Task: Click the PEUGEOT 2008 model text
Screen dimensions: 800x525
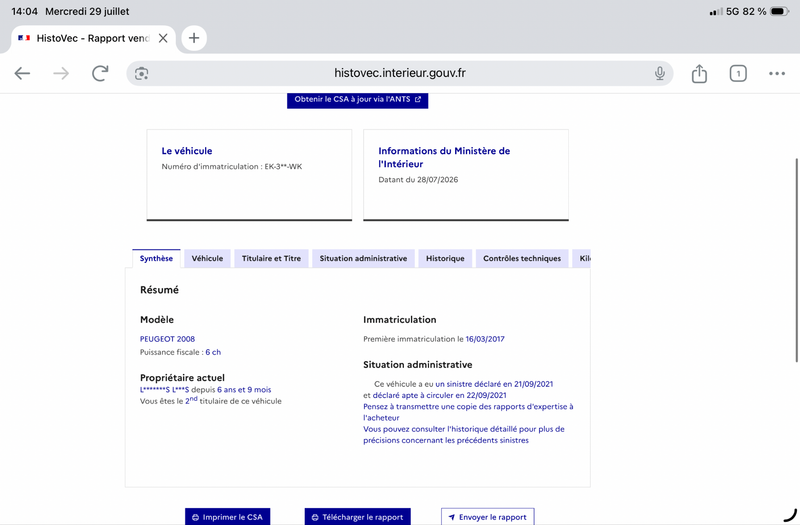Action: coord(167,339)
